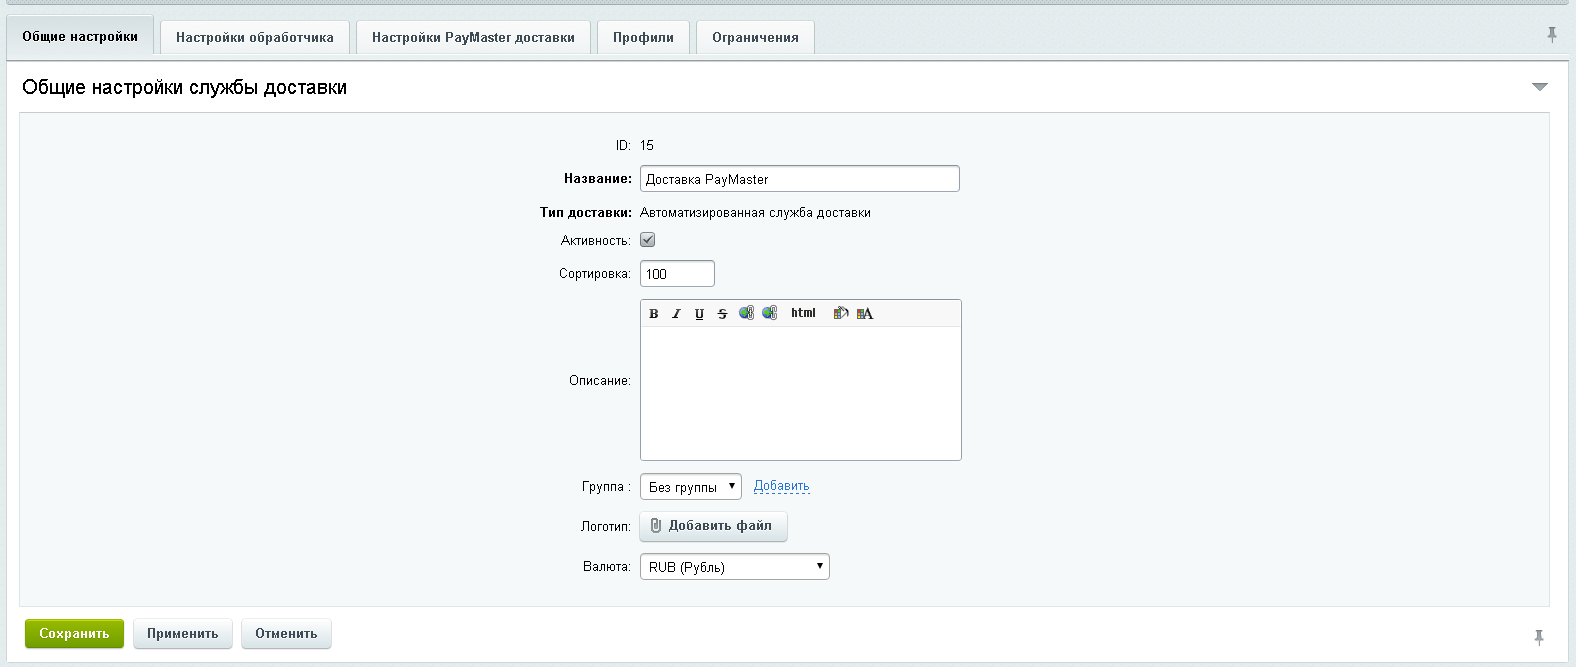
Task: Toggle bold formatting in description editor
Action: coord(653,314)
